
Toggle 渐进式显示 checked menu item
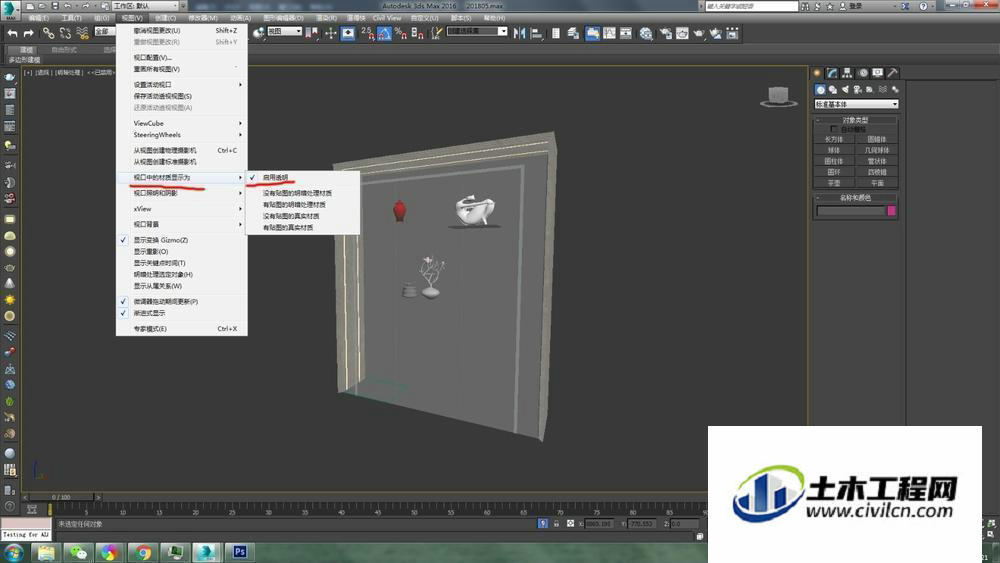[182, 313]
